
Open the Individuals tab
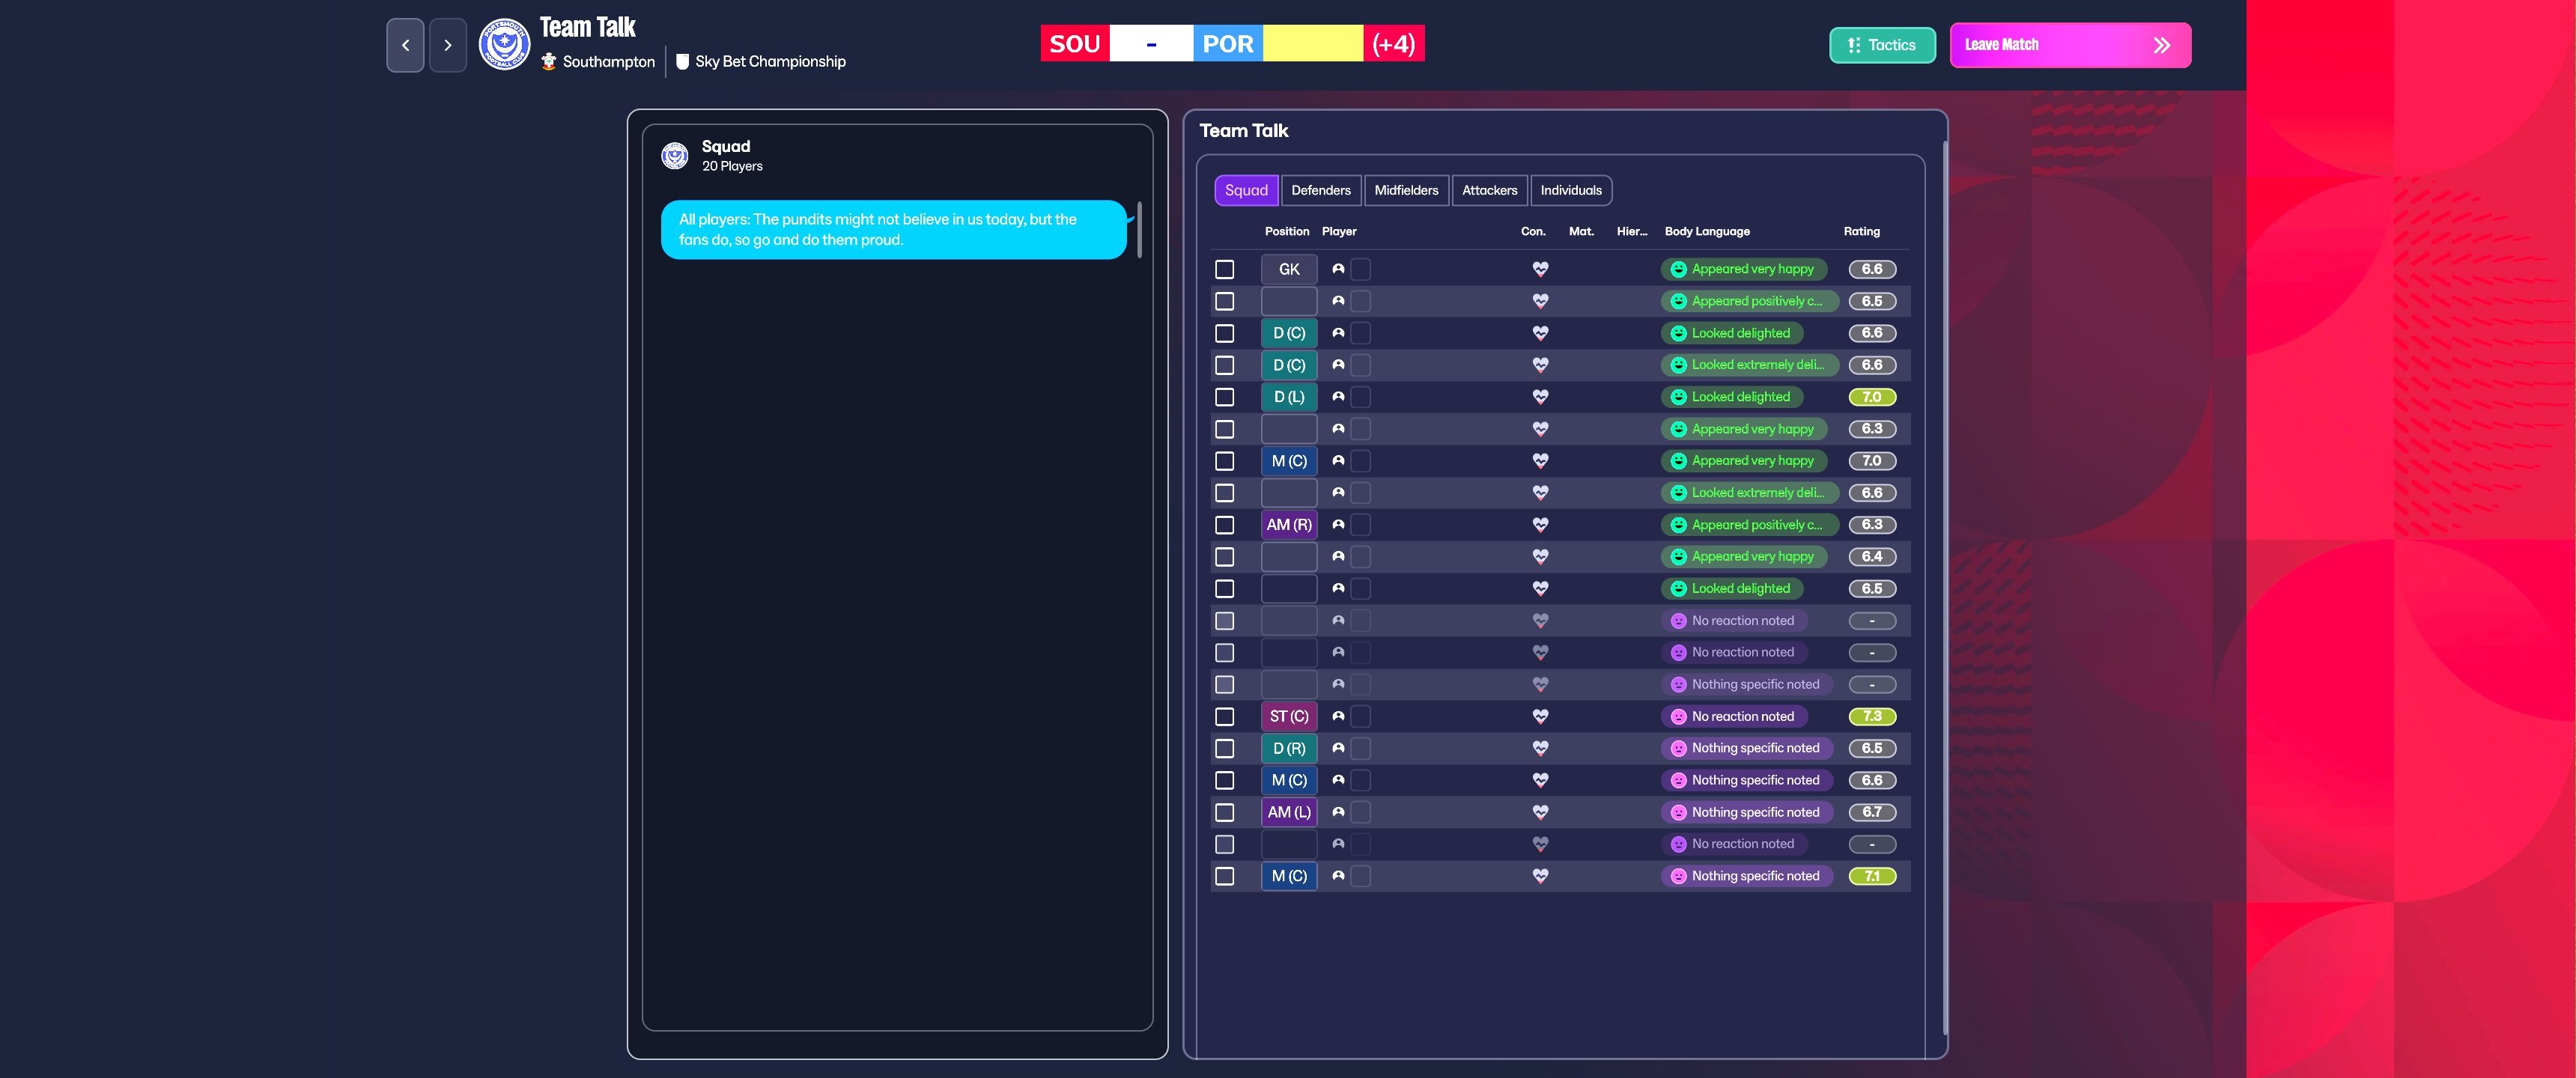click(x=1570, y=190)
